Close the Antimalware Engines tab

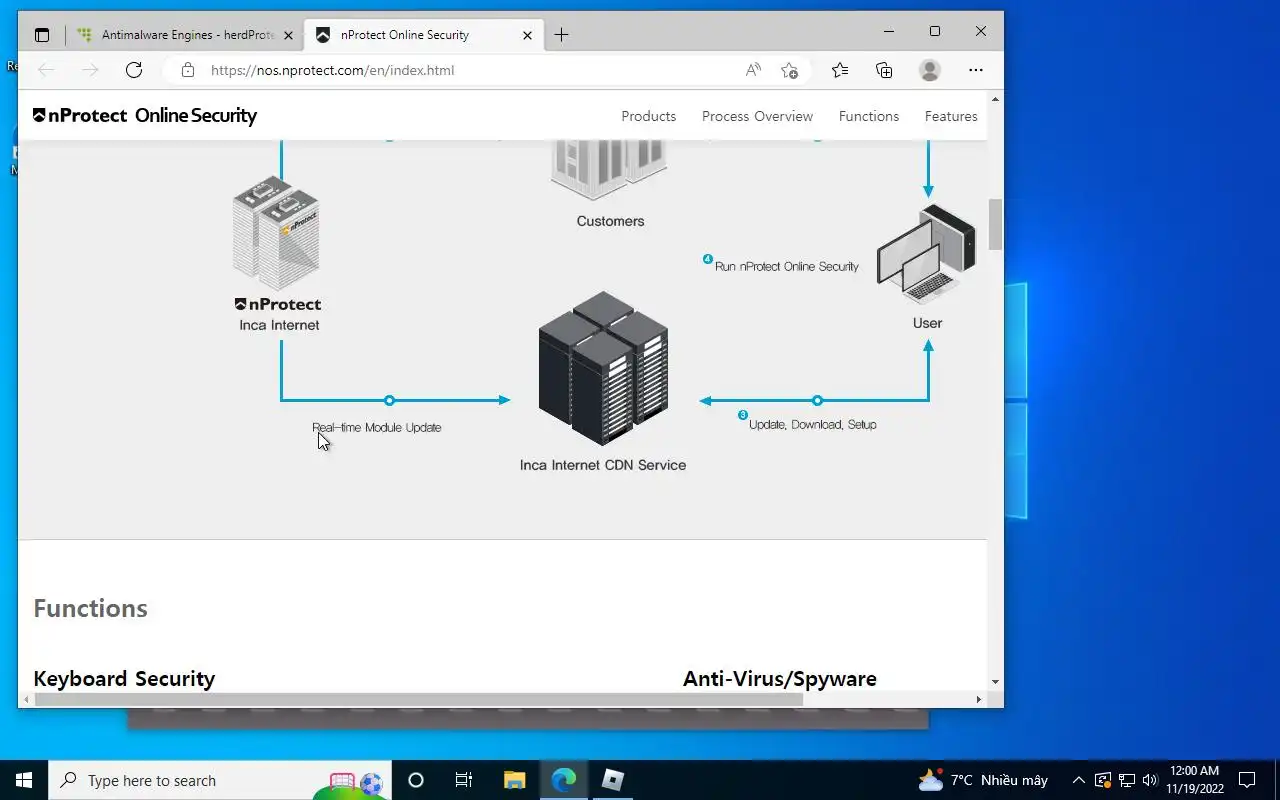[x=288, y=35]
